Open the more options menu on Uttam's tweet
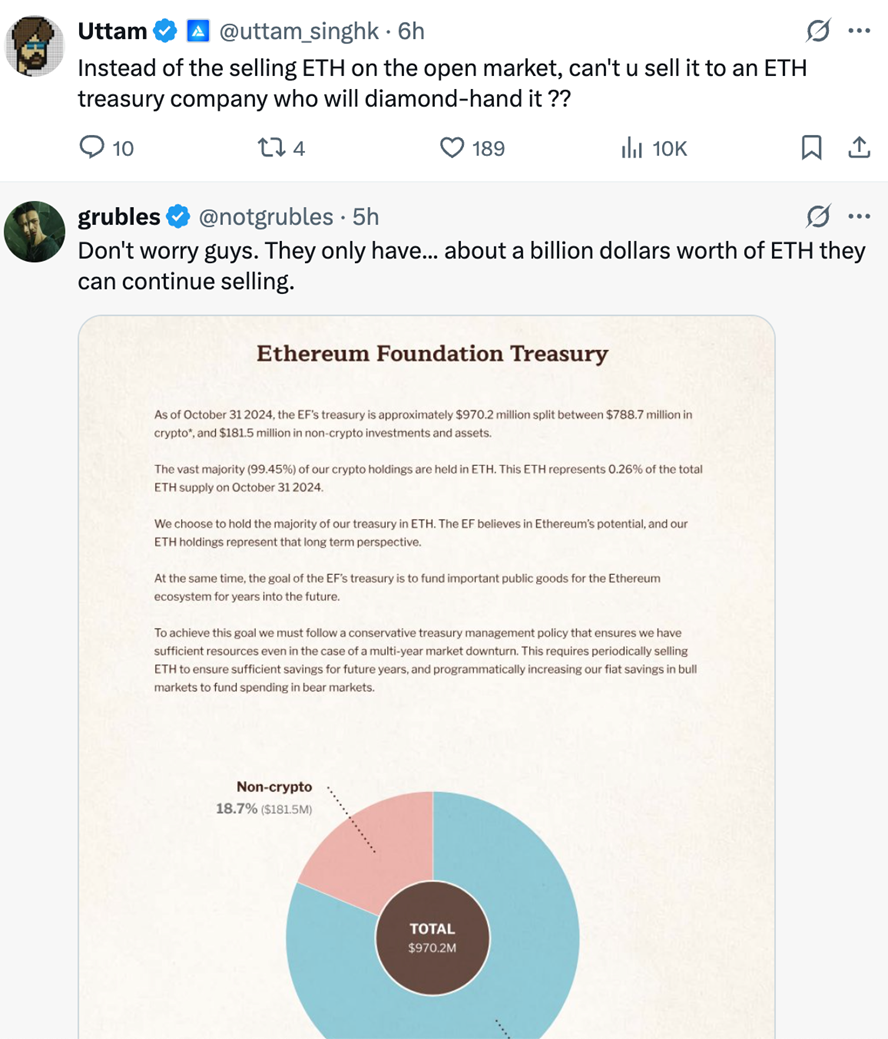Image resolution: width=888 pixels, height=1039 pixels. 858,32
